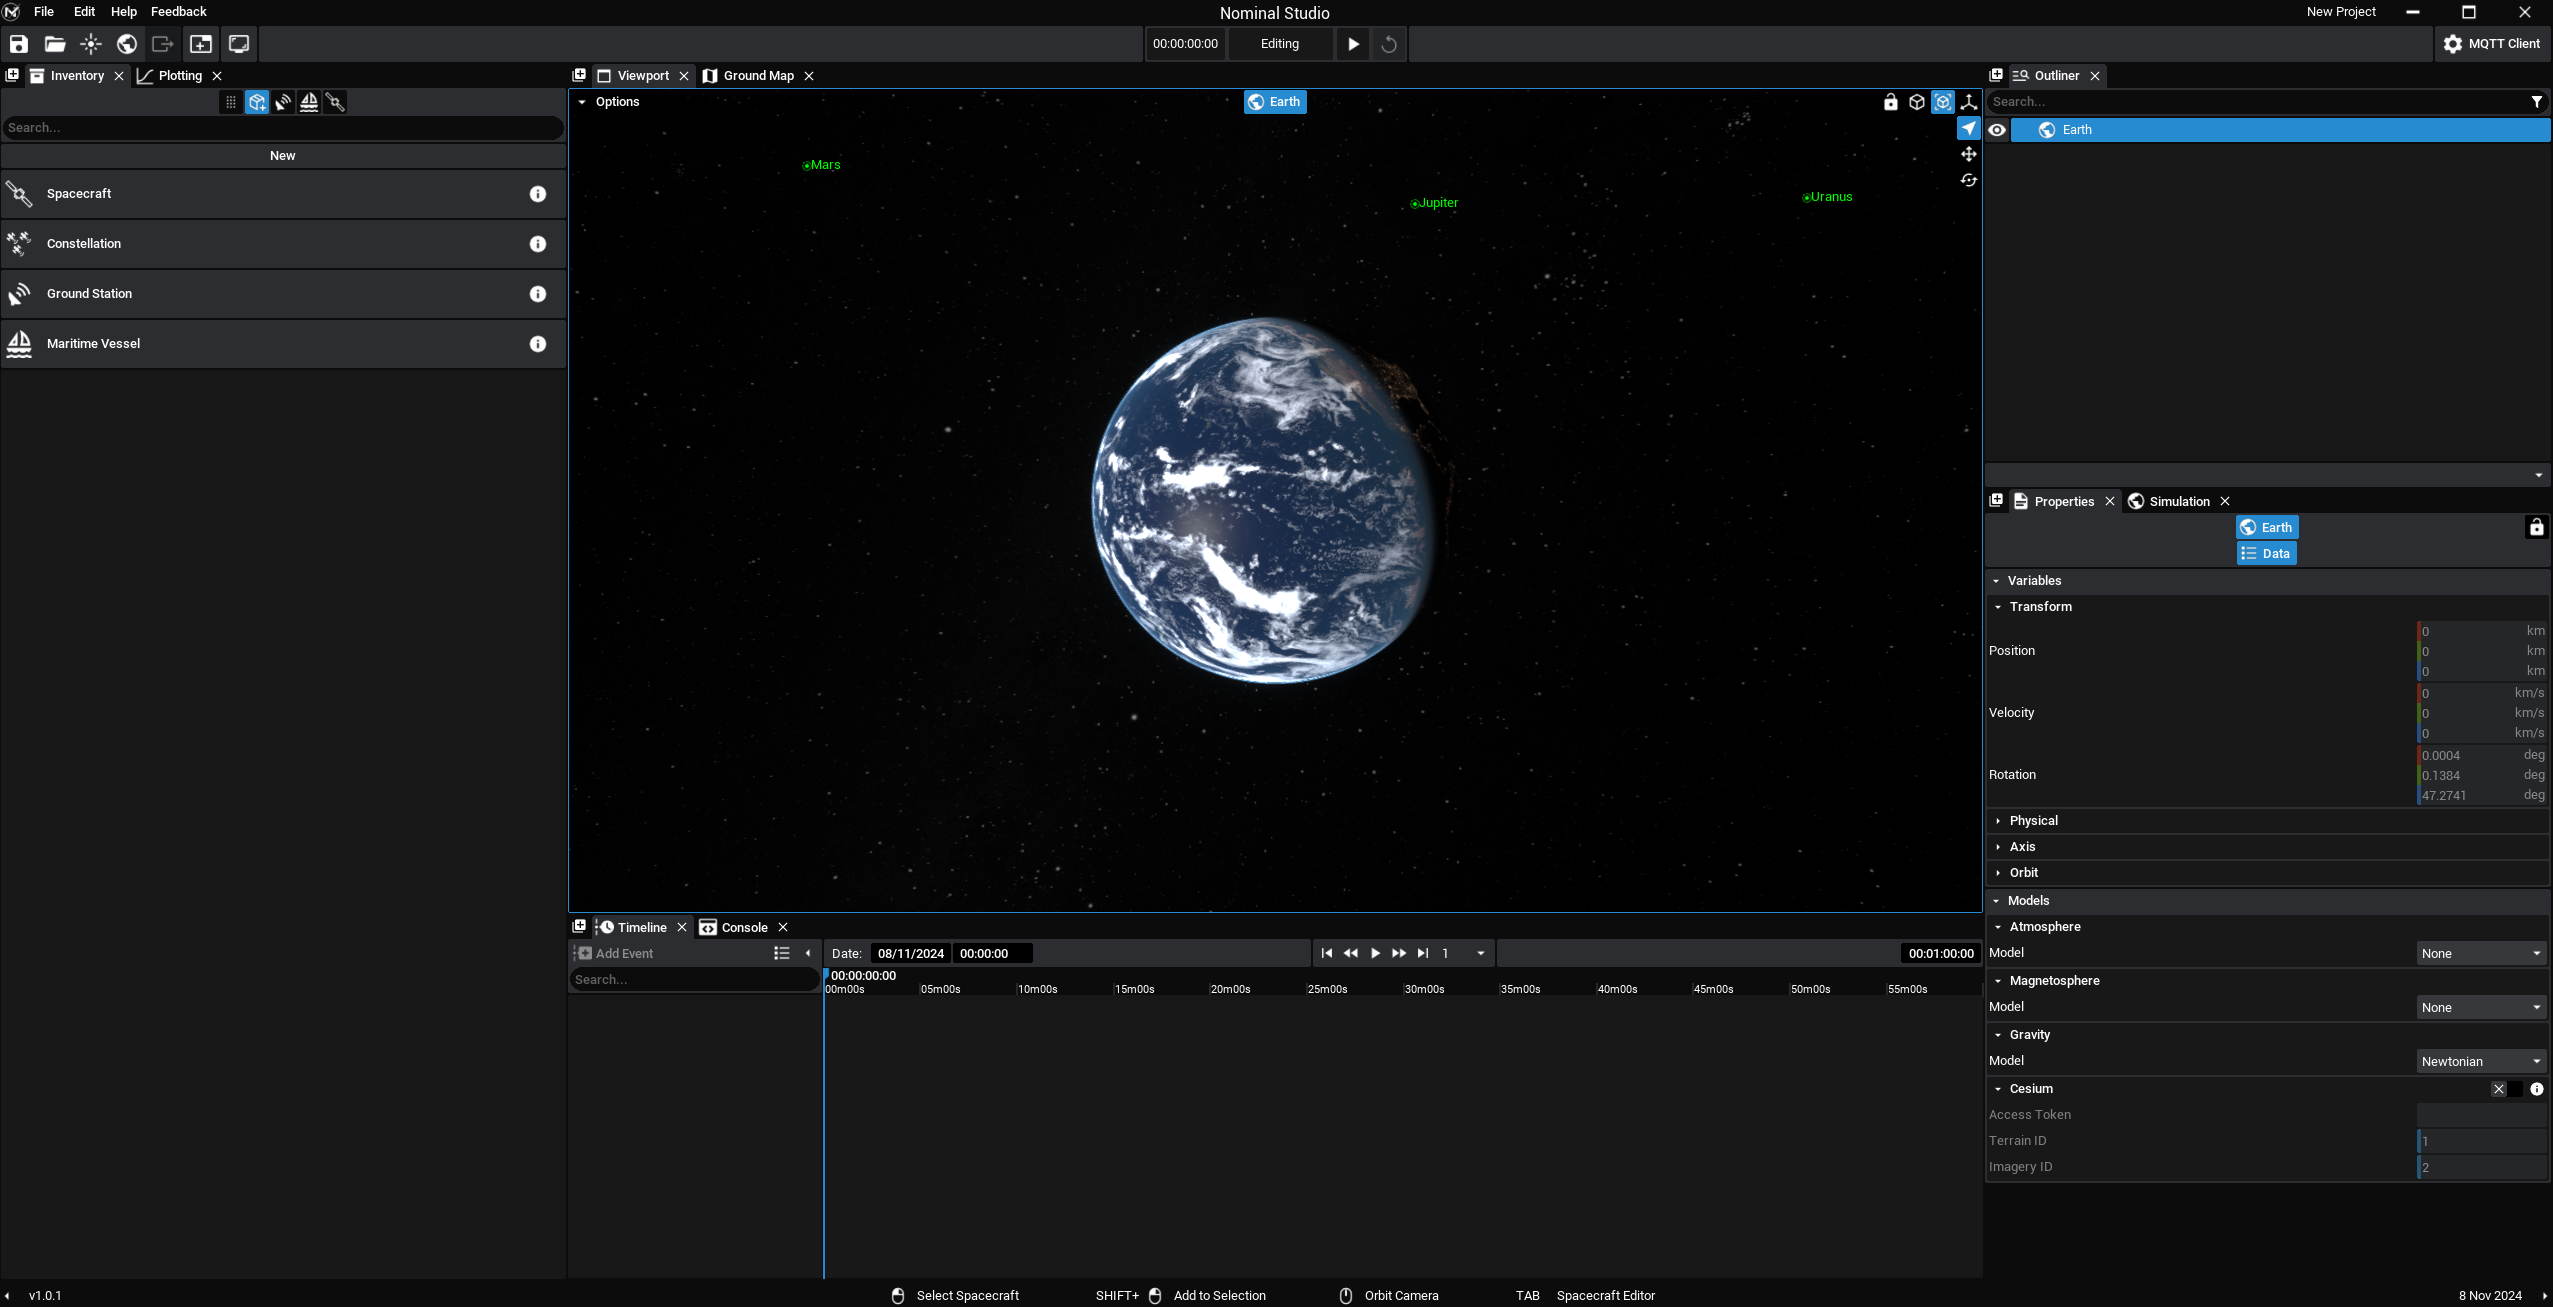Image resolution: width=2553 pixels, height=1307 pixels.
Task: Add a panel next to Outliner tab
Action: click(x=1996, y=75)
